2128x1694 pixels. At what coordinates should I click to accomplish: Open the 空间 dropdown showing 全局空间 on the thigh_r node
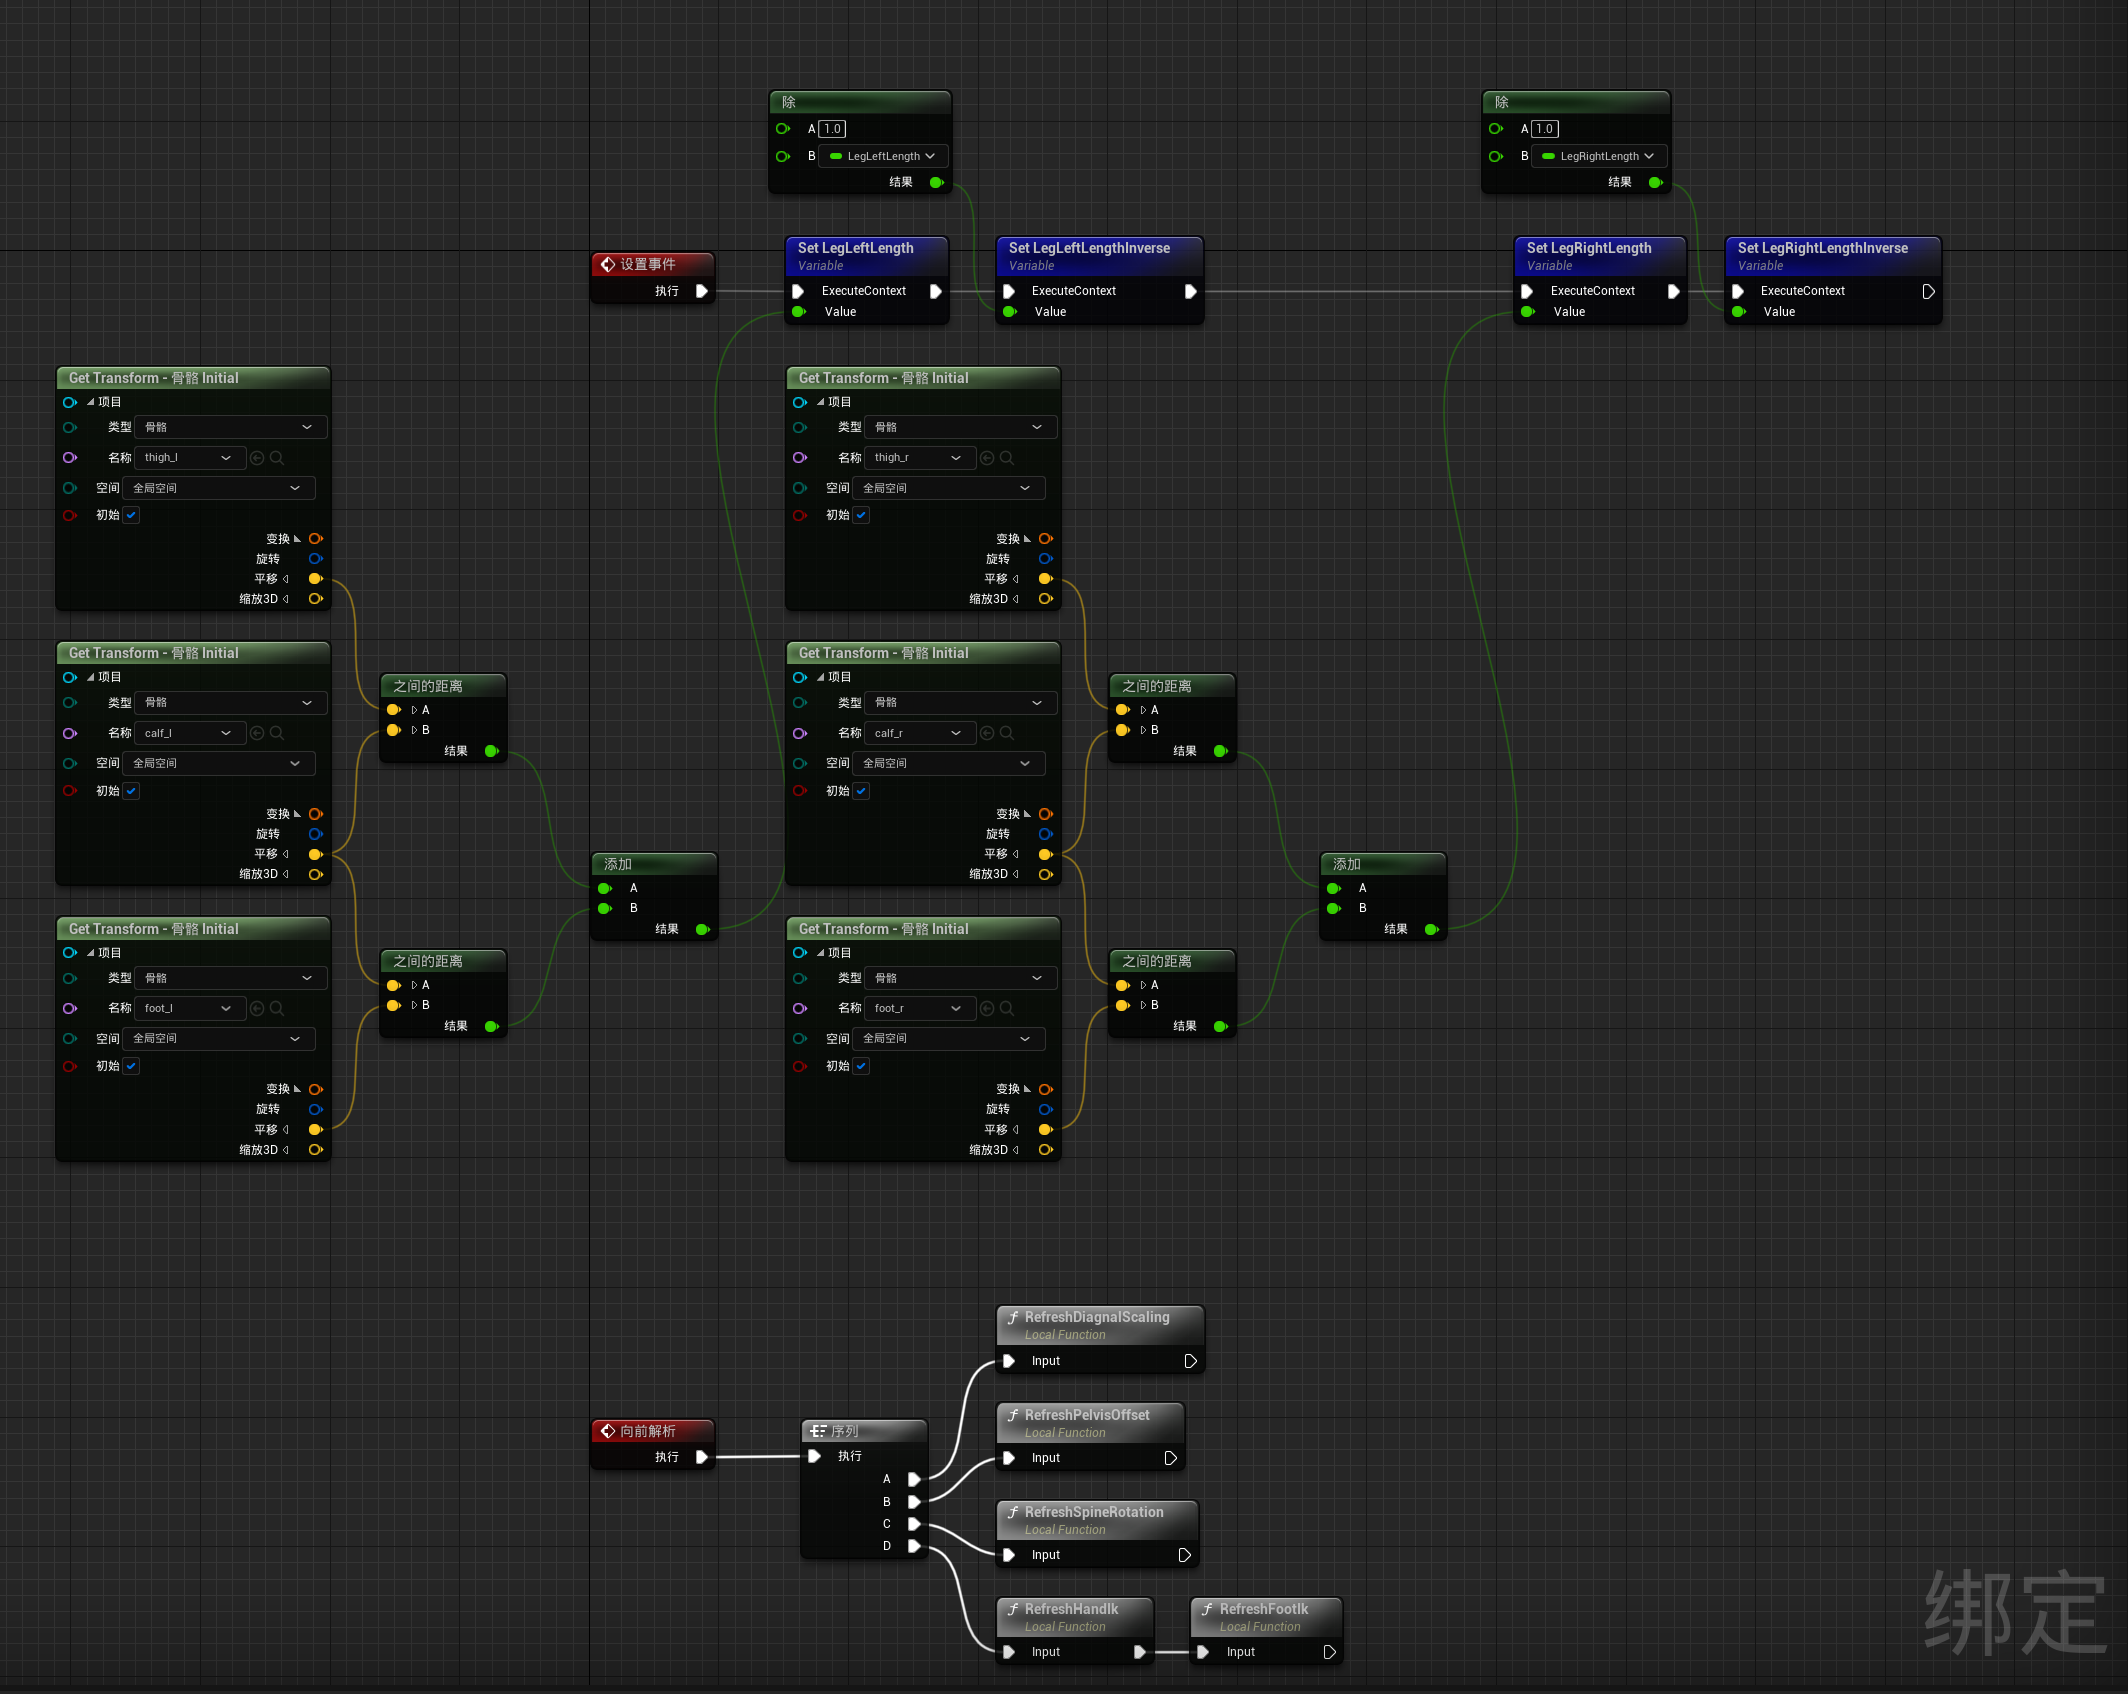950,487
